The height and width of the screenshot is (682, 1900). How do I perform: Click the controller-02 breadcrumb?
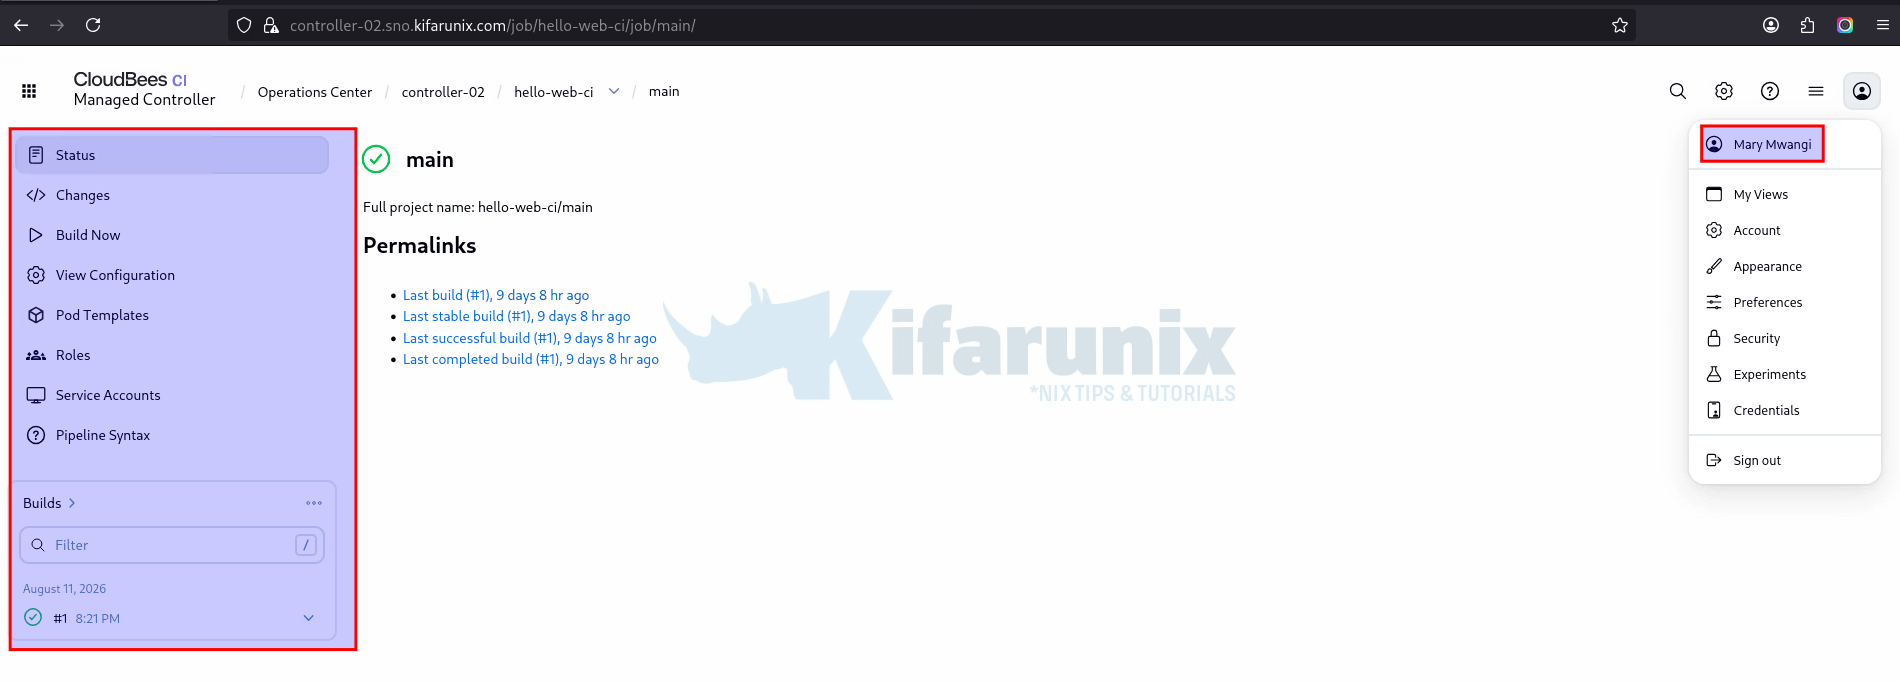click(x=443, y=92)
